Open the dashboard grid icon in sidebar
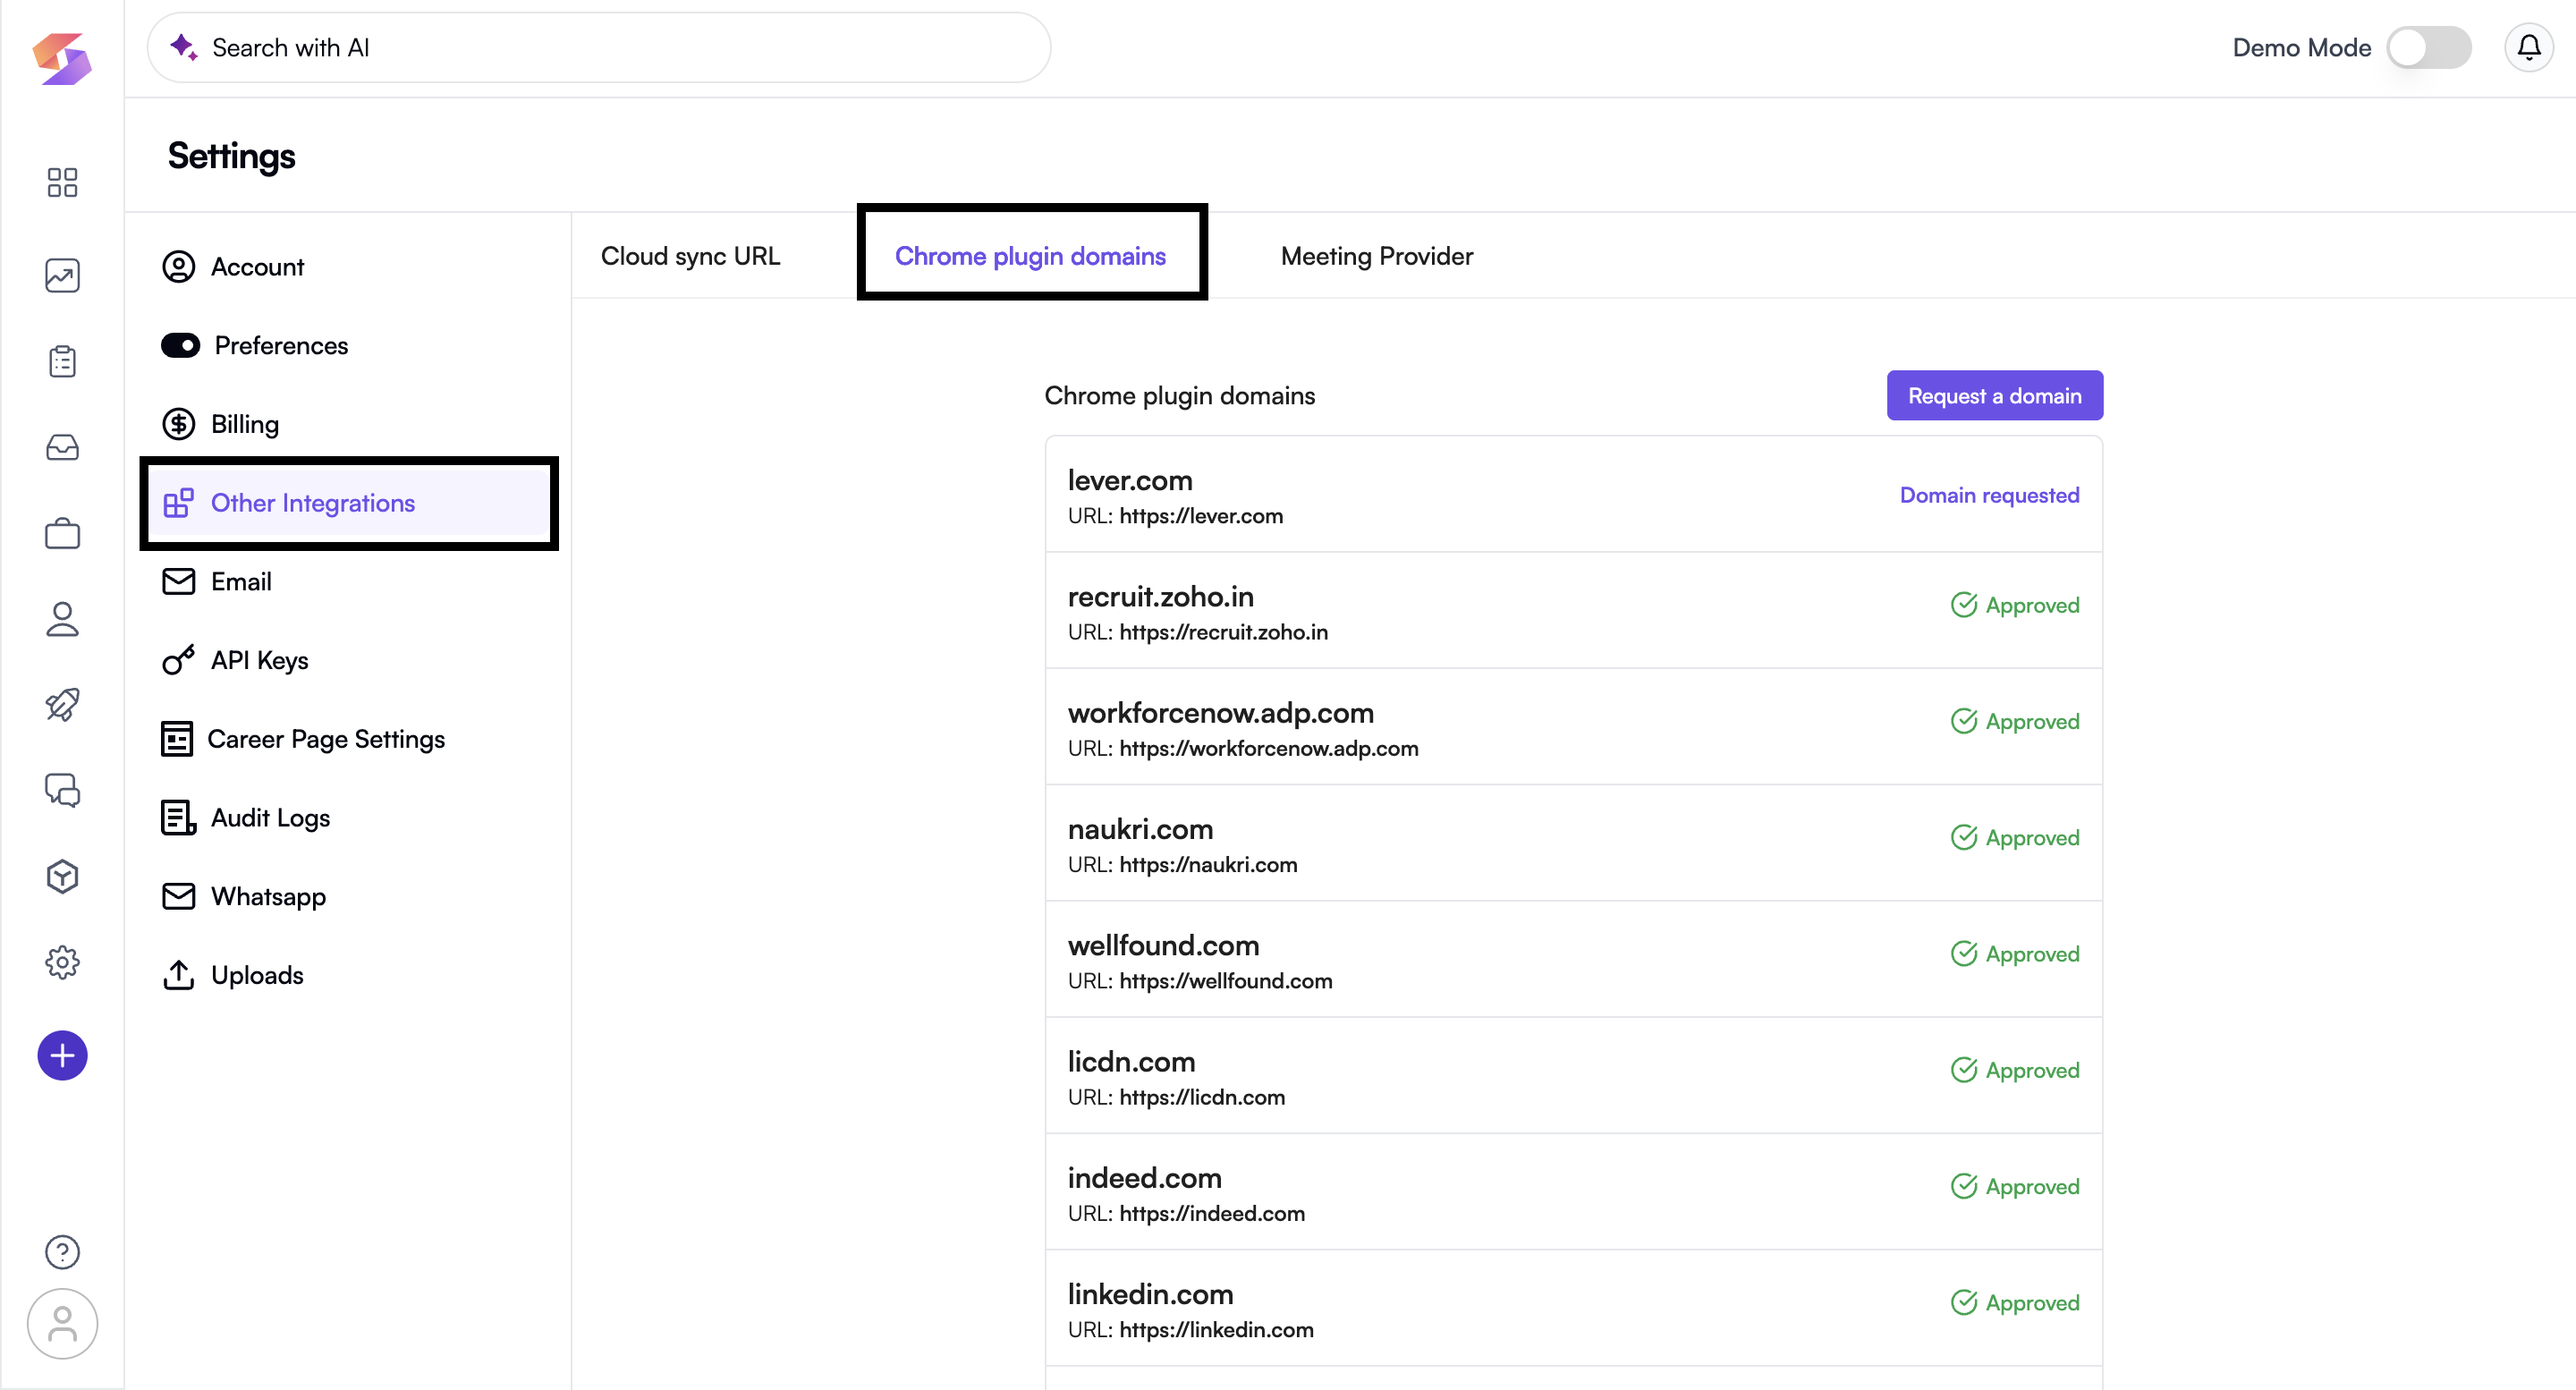This screenshot has width=2576, height=1390. coord(62,182)
